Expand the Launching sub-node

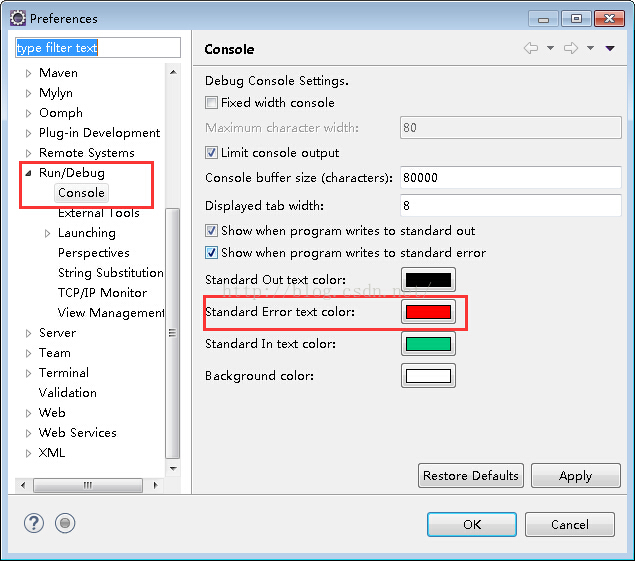click(x=47, y=233)
